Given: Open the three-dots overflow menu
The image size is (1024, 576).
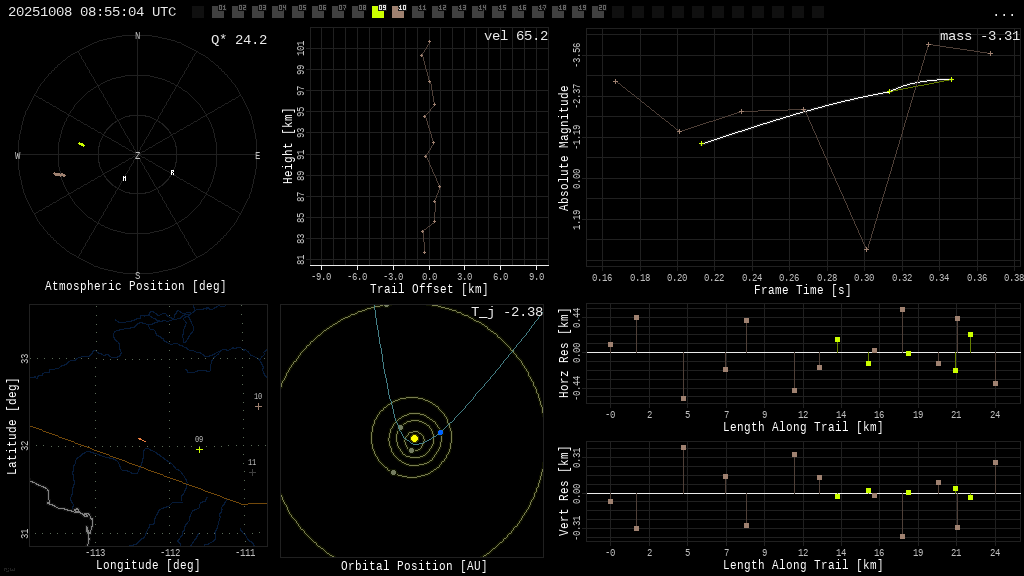Looking at the screenshot, I should (1003, 13).
